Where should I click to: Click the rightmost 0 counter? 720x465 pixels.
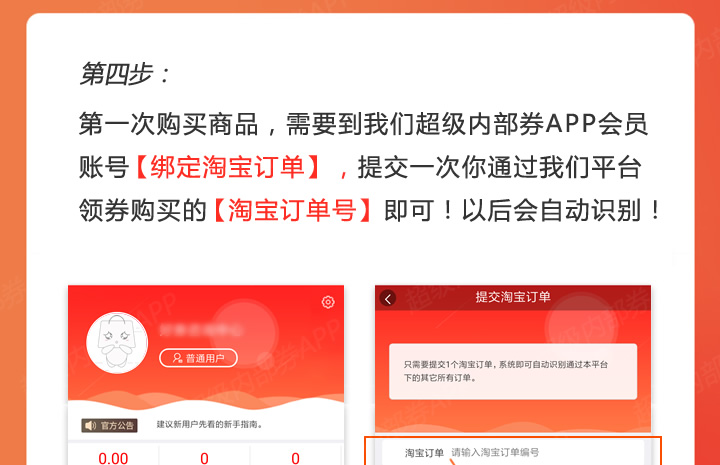[x=295, y=458]
